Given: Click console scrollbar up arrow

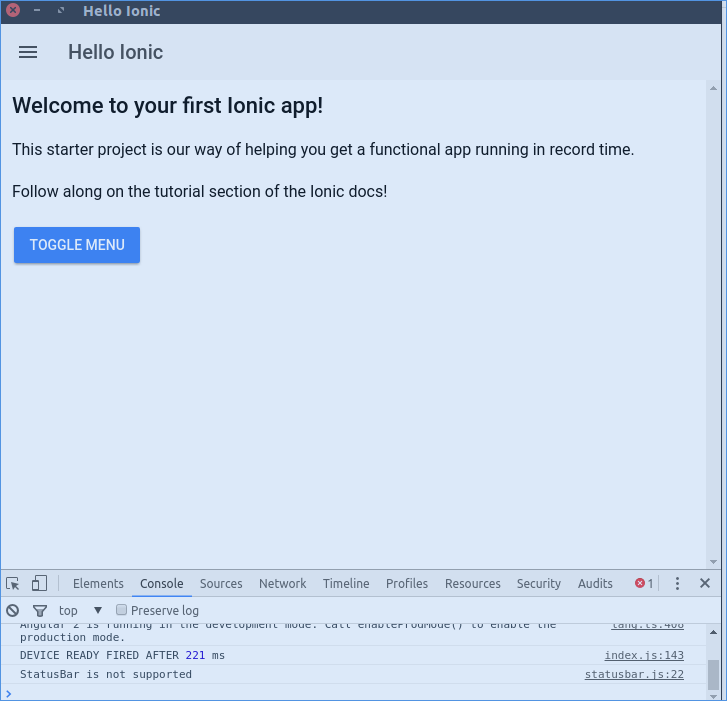Looking at the screenshot, I should coord(714,632).
